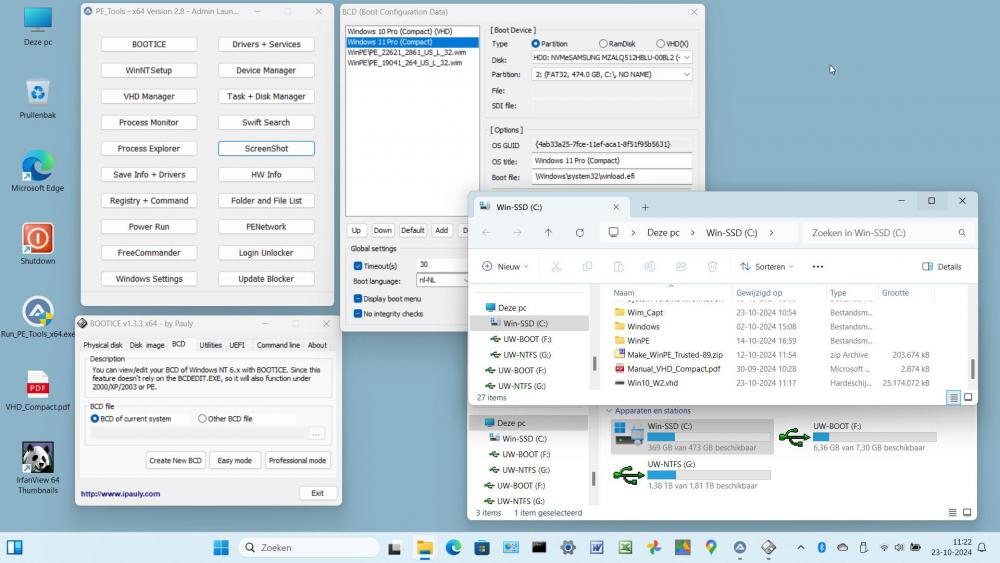Open the Partition dropdown in BCD editor

pyautogui.click(x=686, y=74)
